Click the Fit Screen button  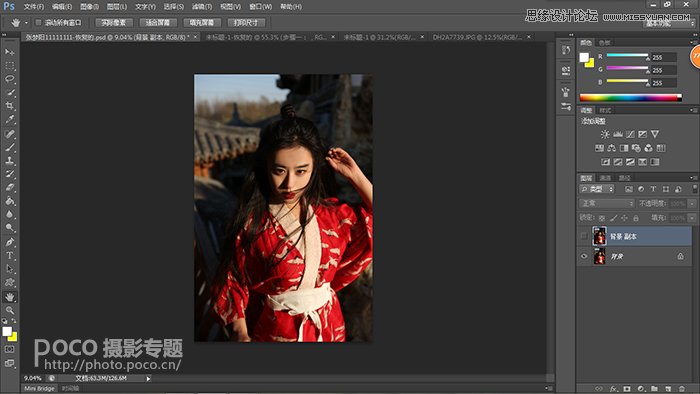[x=158, y=22]
